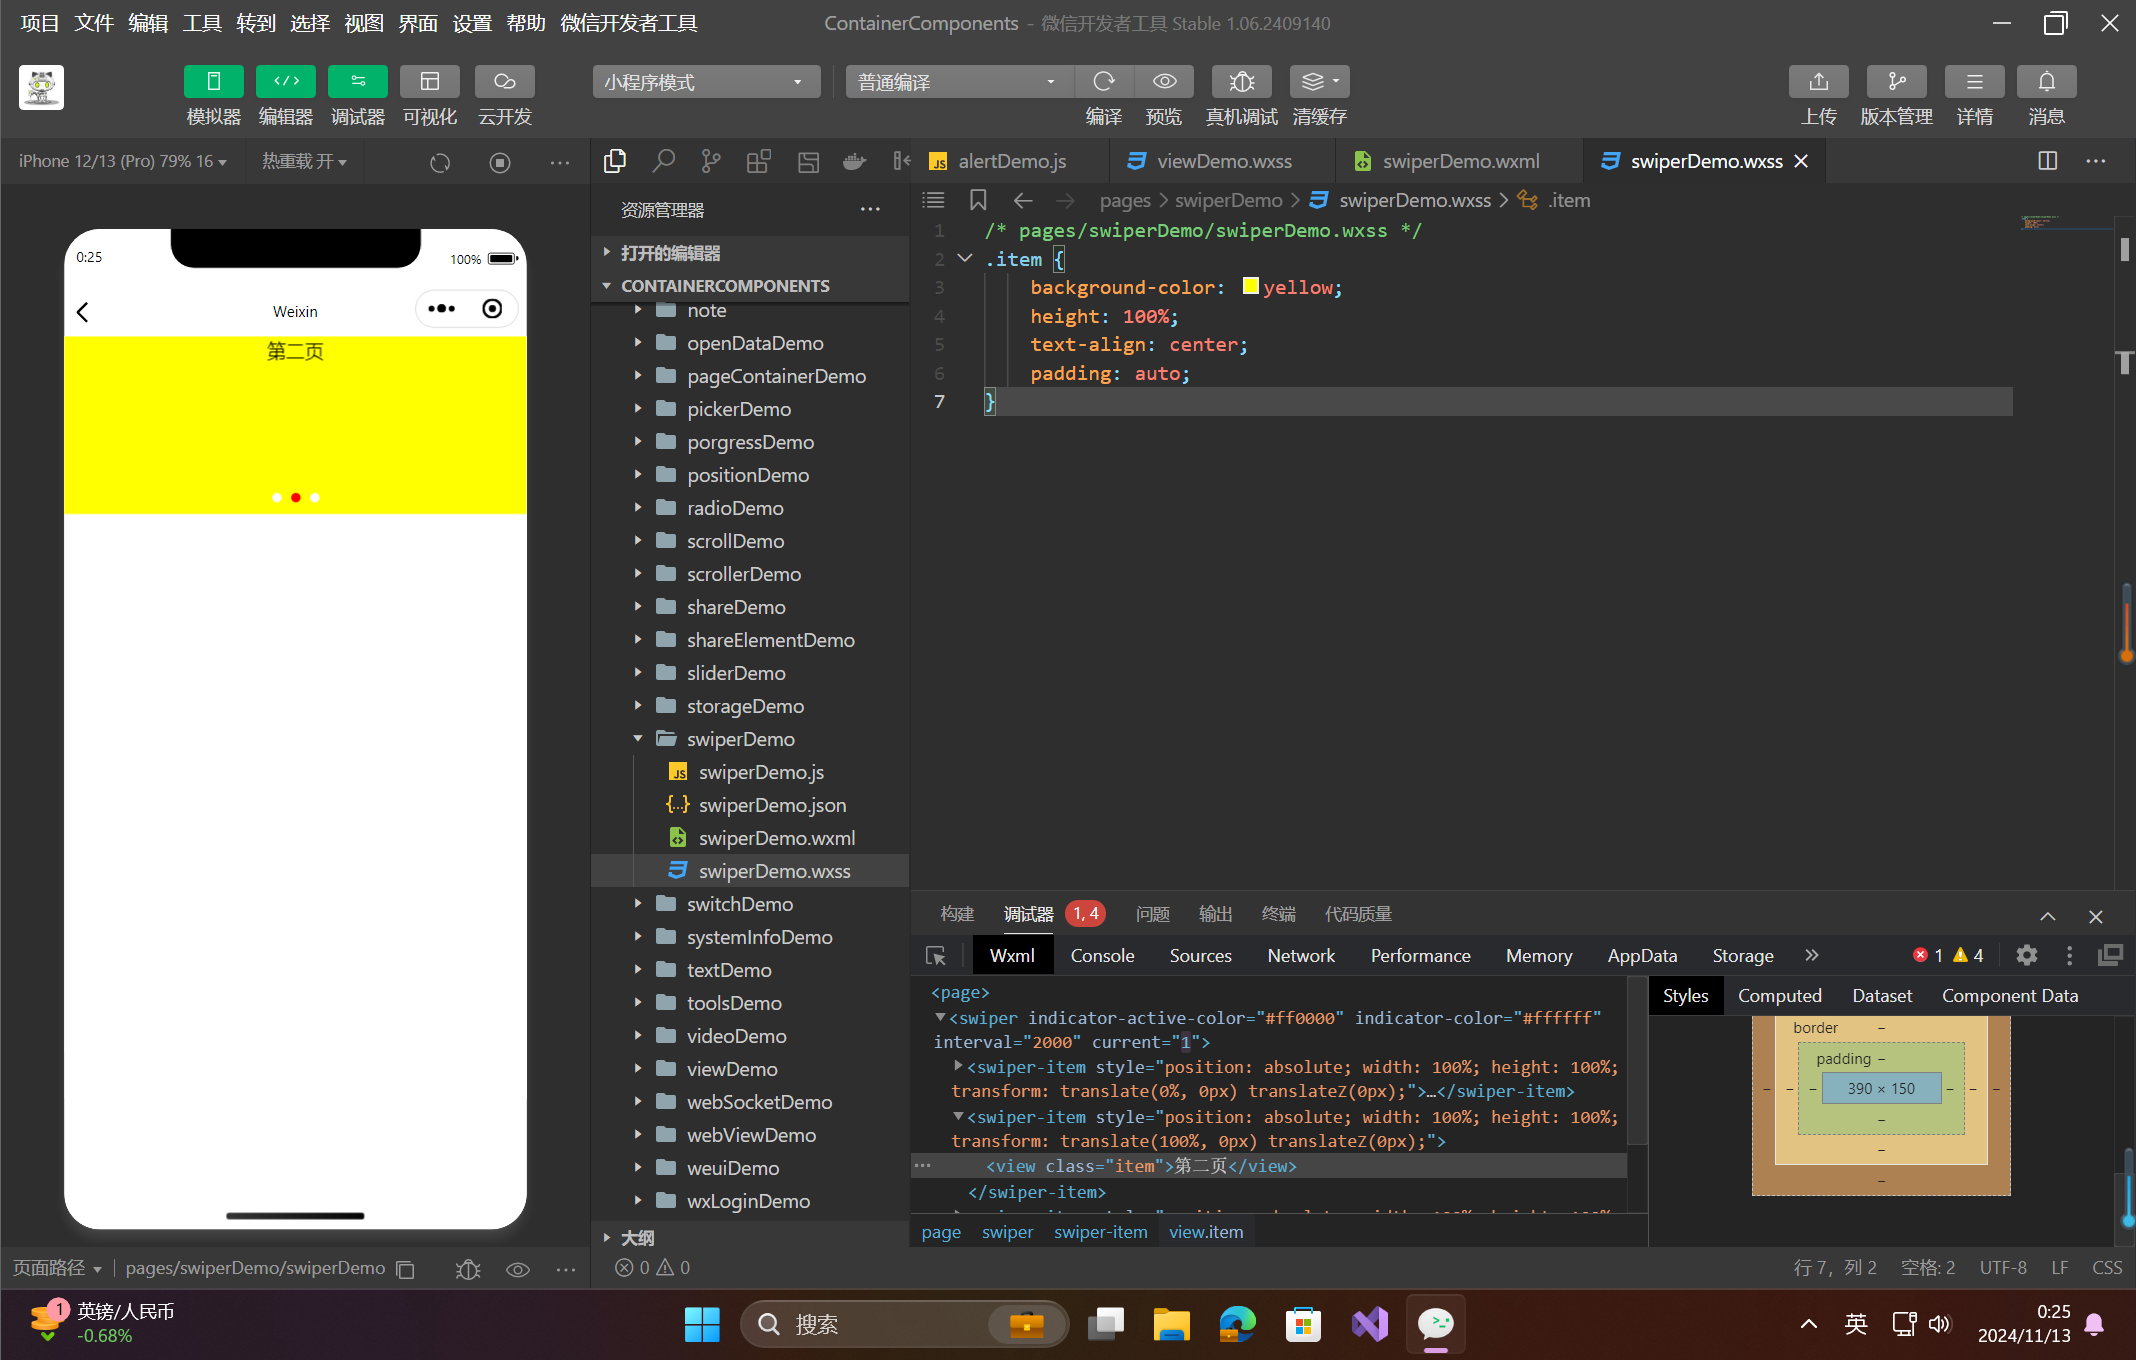
Task: Click the simulator refresh icon
Action: (440, 162)
